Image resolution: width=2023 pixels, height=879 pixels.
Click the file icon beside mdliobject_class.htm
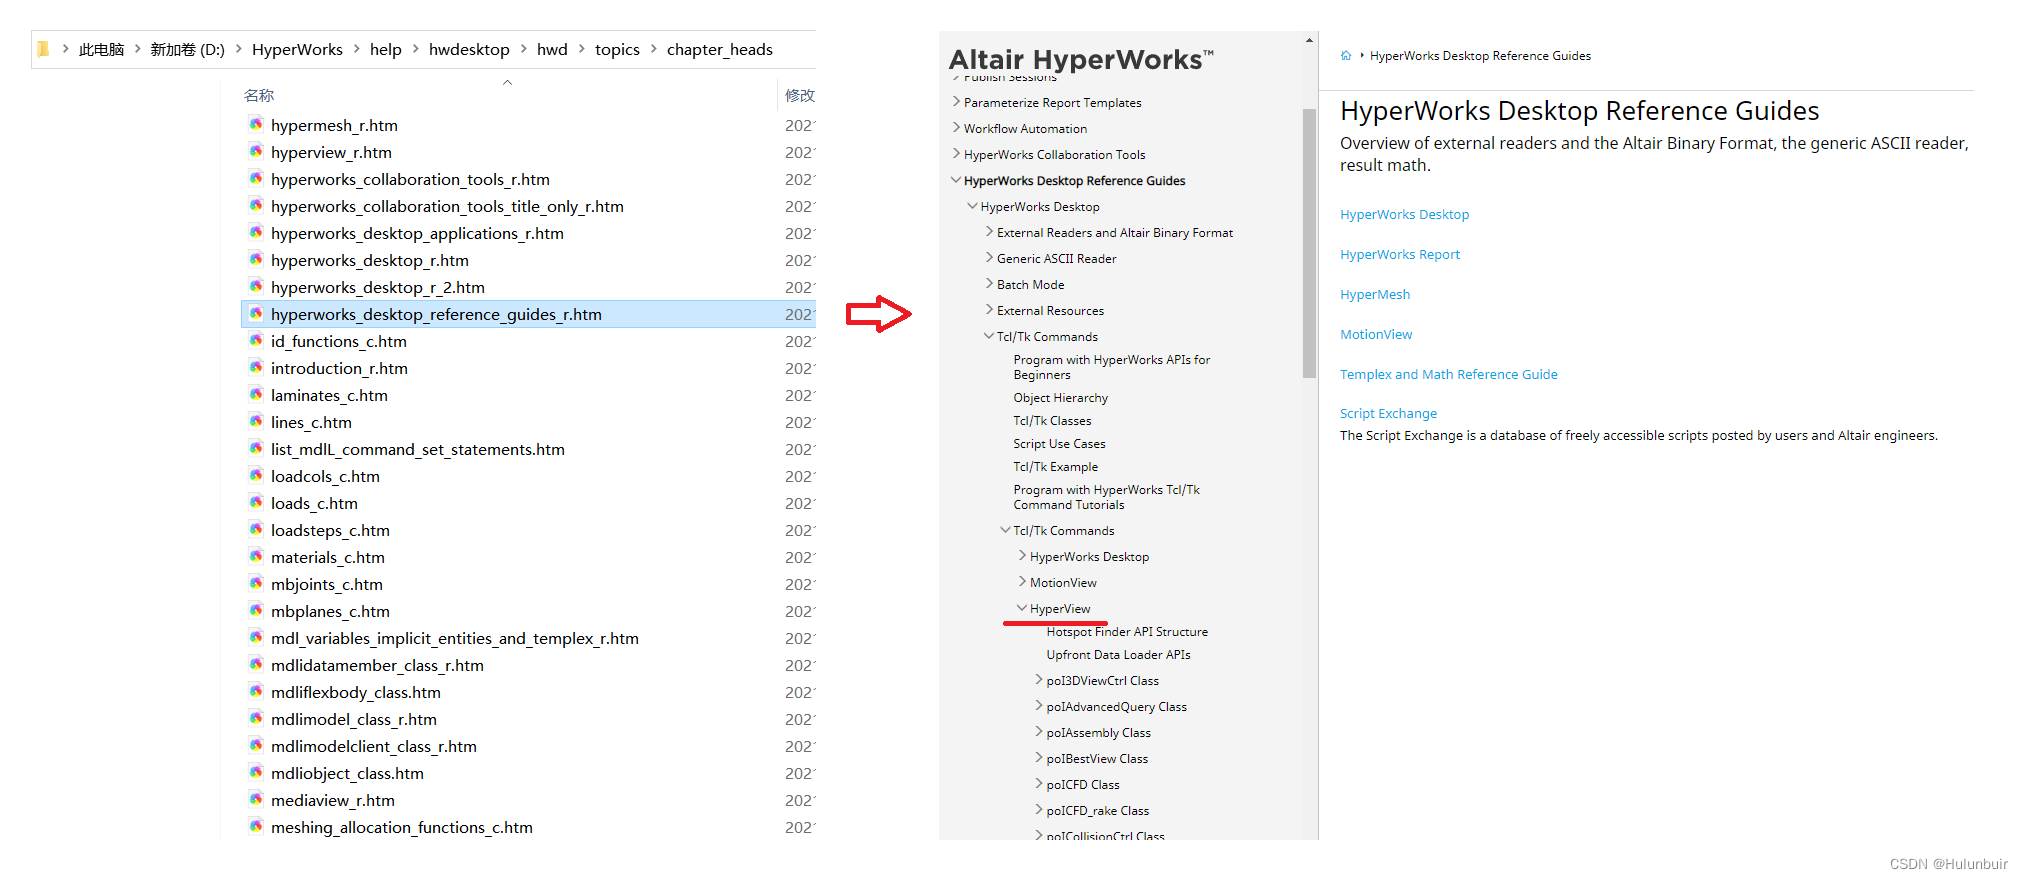pos(256,773)
